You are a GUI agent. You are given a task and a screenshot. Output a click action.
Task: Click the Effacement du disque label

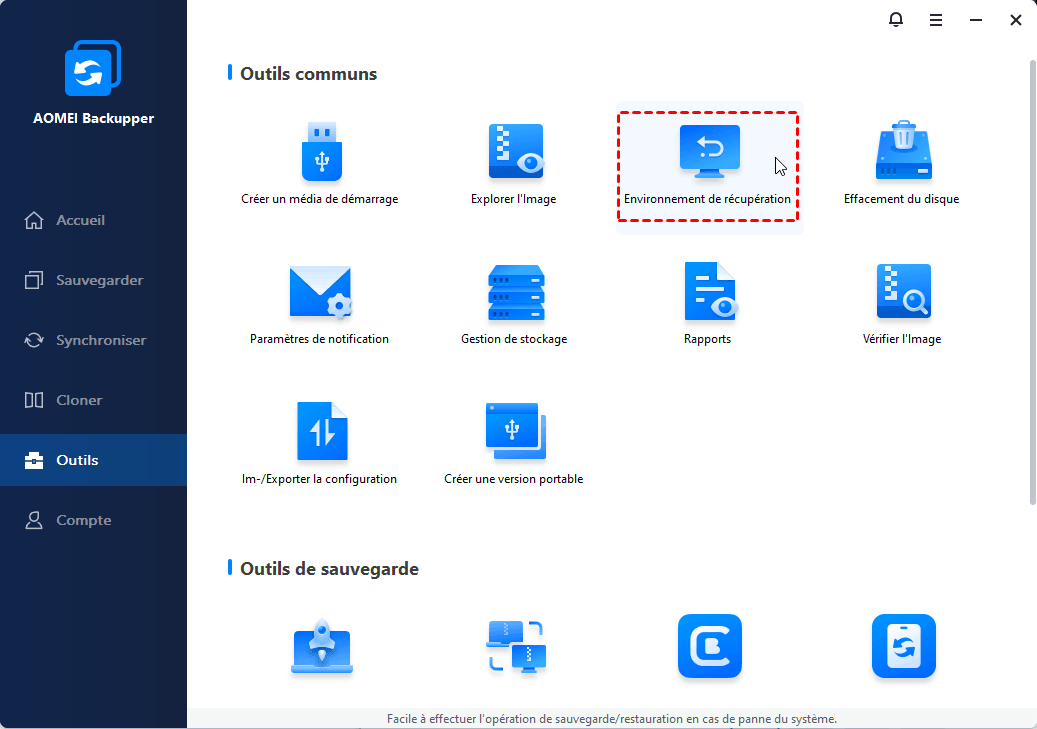tap(901, 199)
